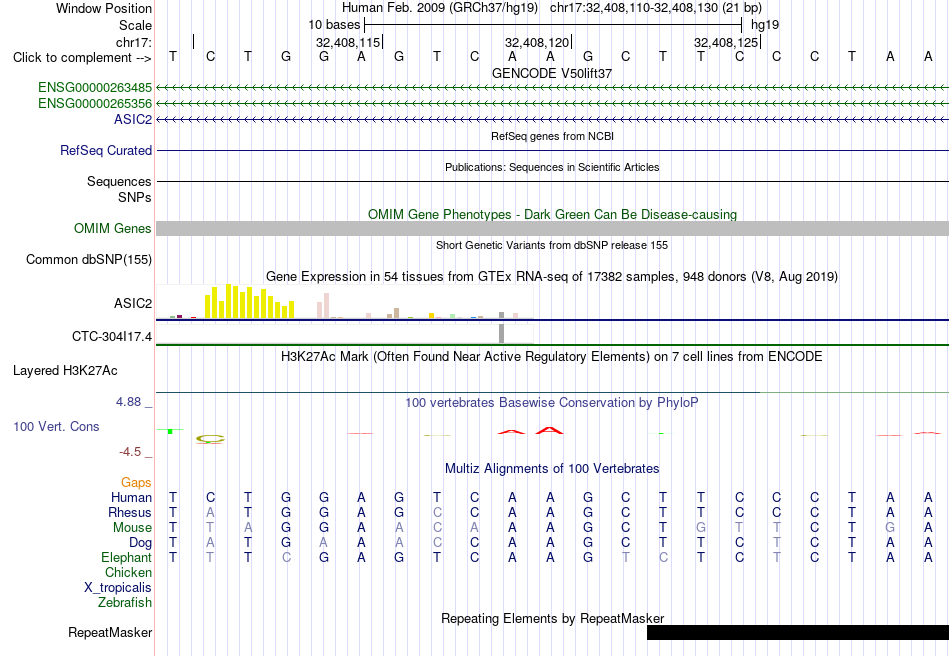Open the ENSG00000263485 gene label
The height and width of the screenshot is (656, 950).
[x=95, y=88]
